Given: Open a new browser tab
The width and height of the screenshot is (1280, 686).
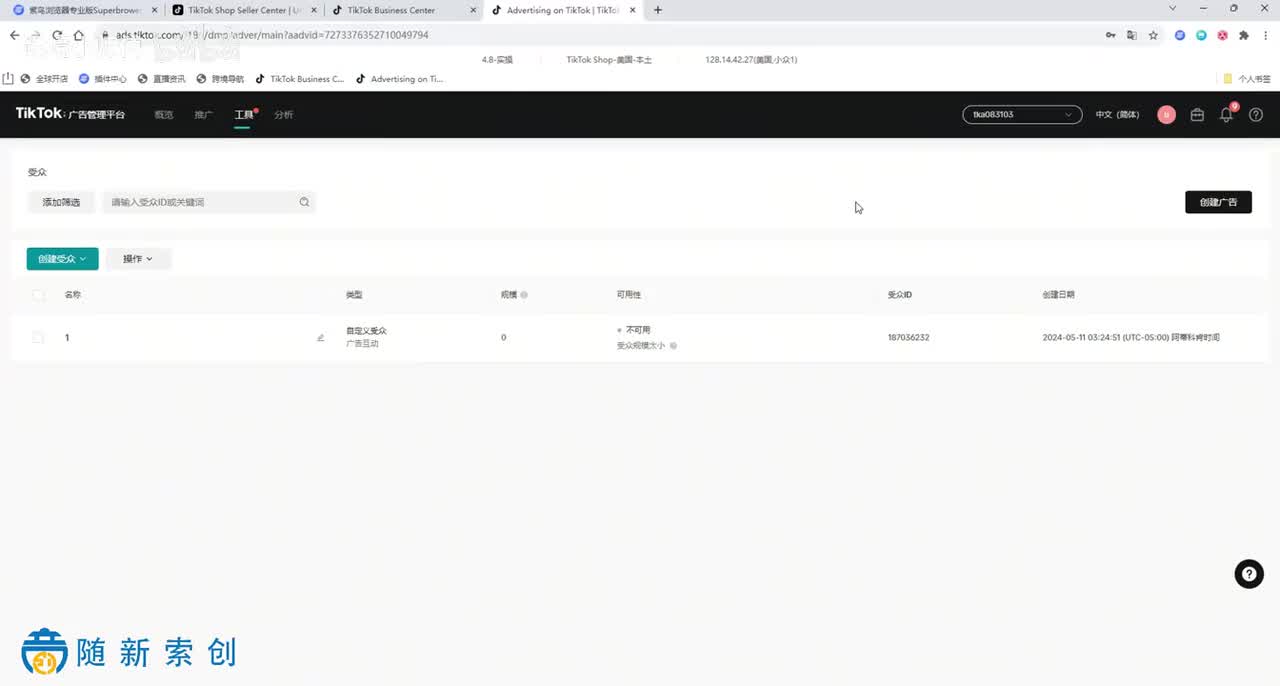Looking at the screenshot, I should point(658,10).
